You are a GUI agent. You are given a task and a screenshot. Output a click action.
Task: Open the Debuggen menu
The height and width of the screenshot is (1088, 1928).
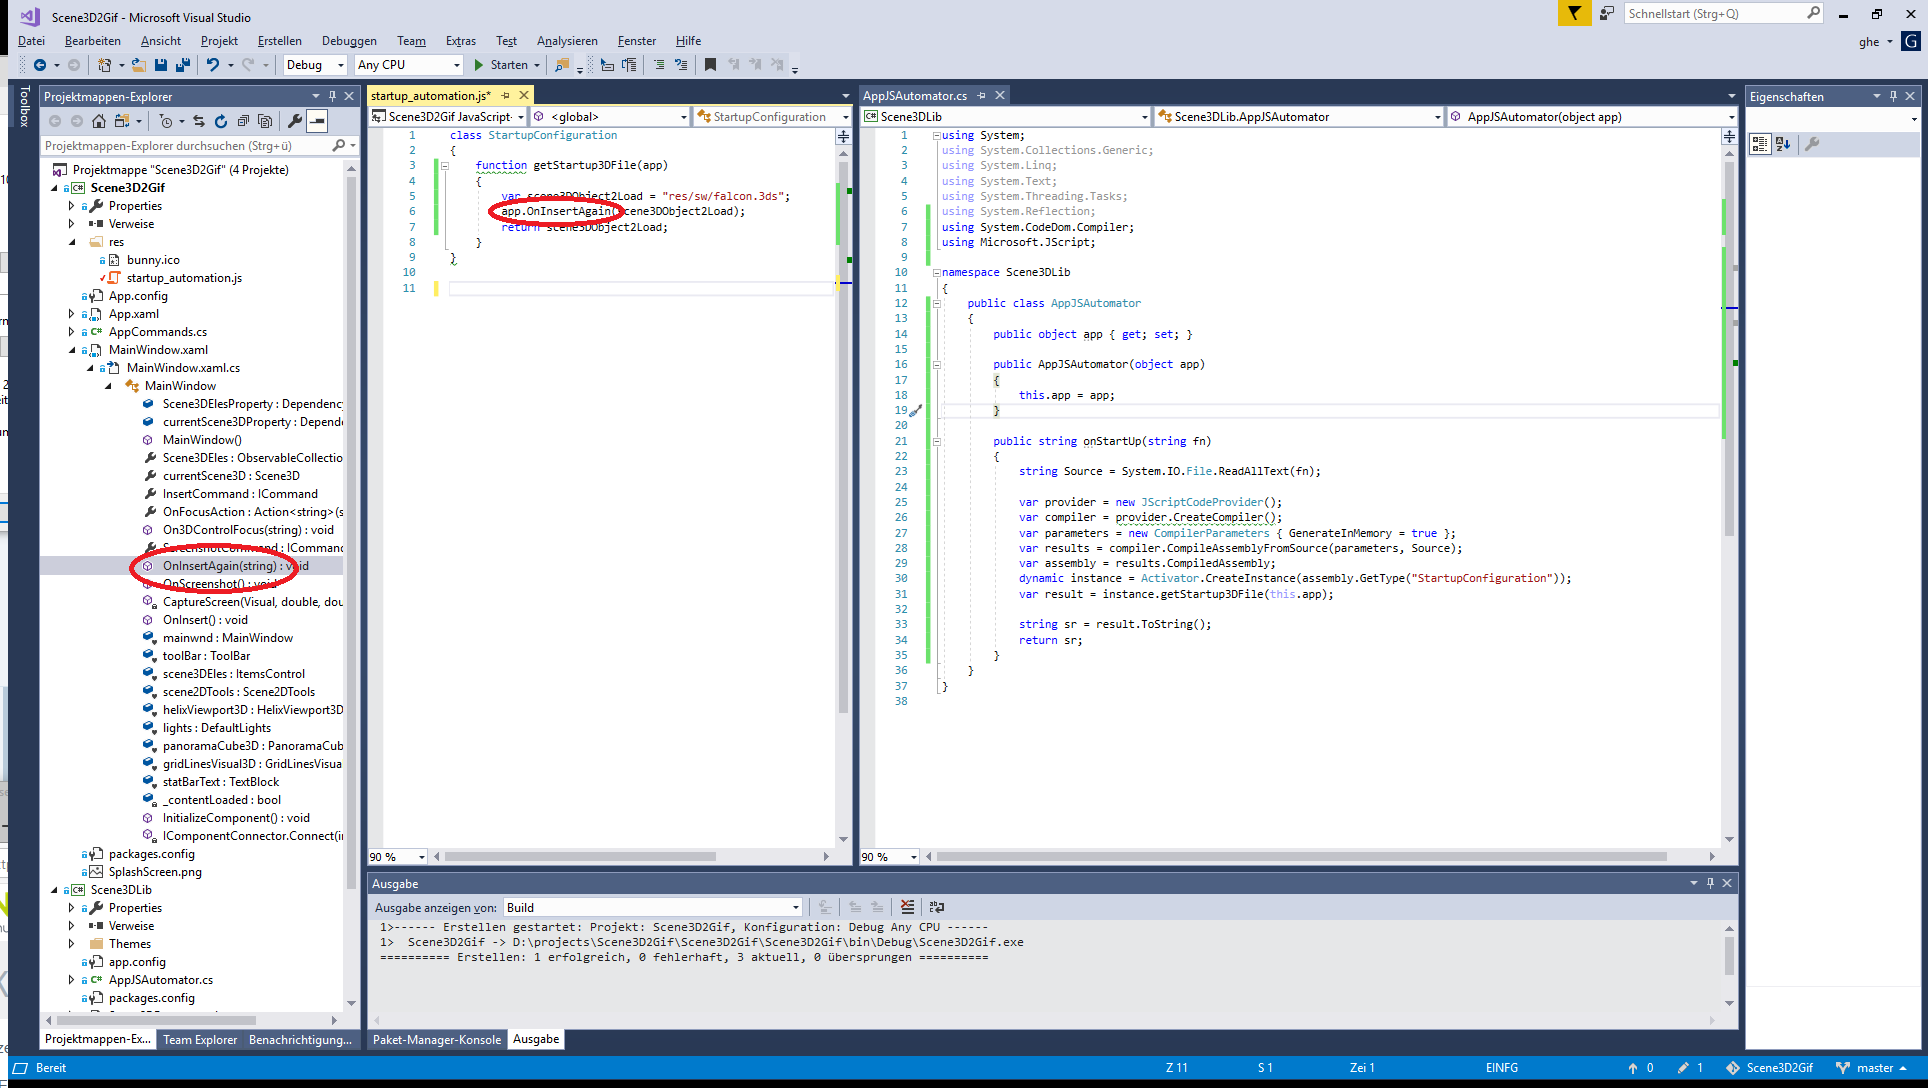coord(349,41)
